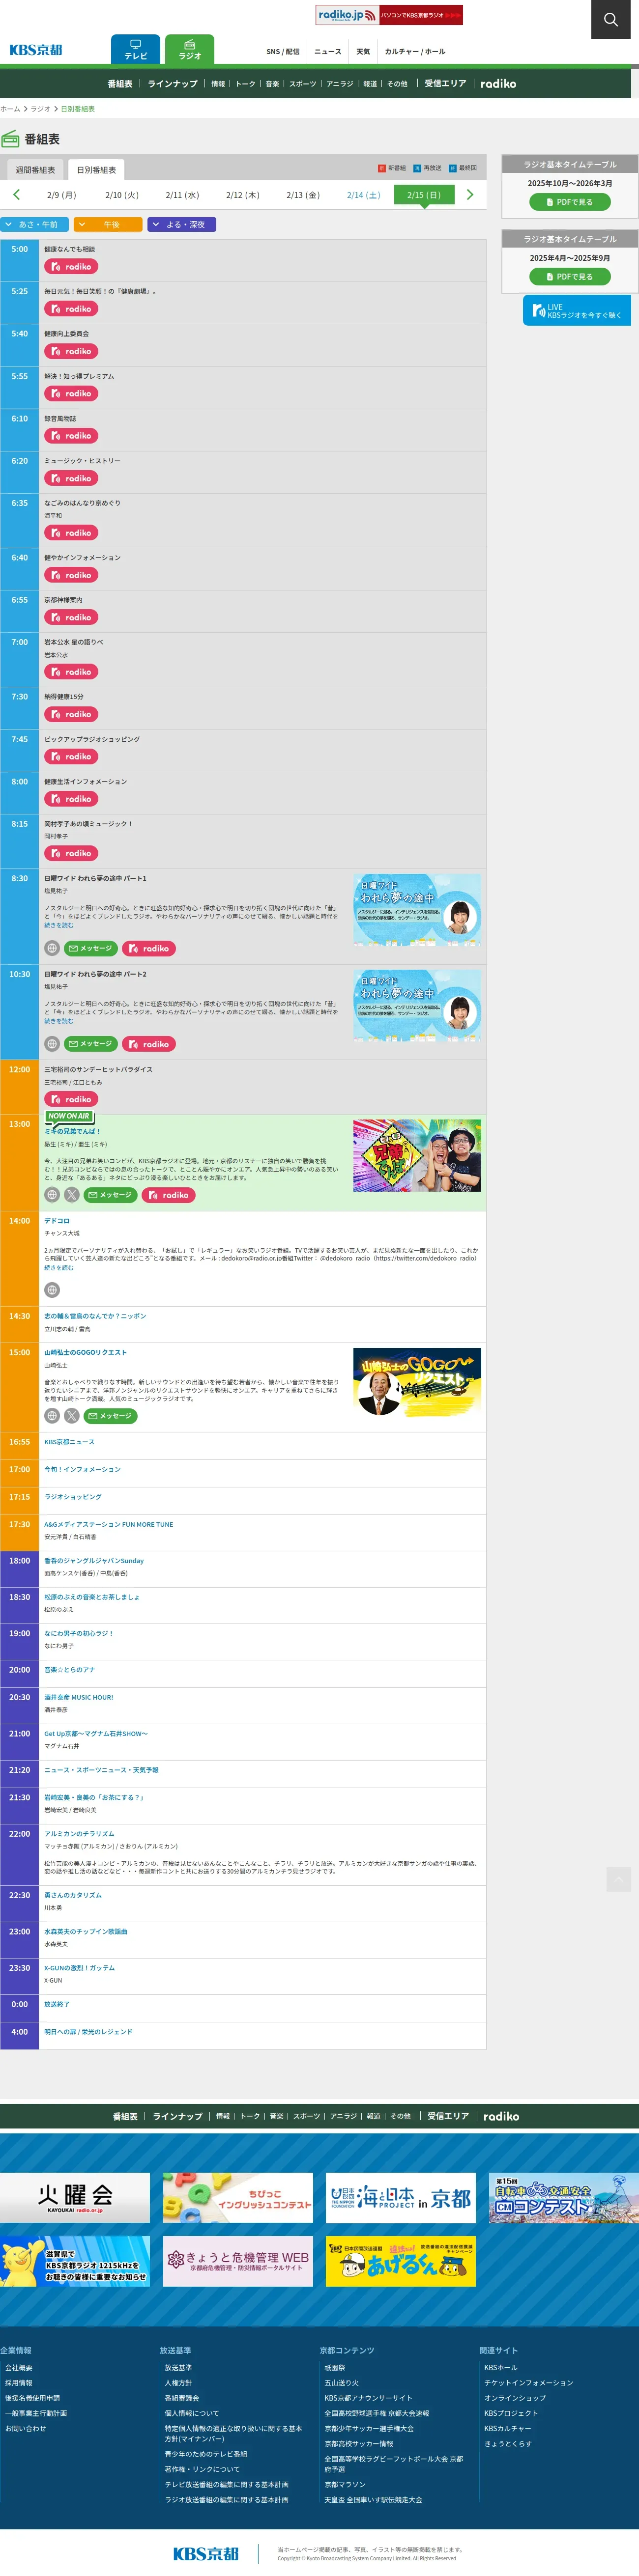
Task: Open globe icon for デドコロ
Action: pyautogui.click(x=52, y=1290)
